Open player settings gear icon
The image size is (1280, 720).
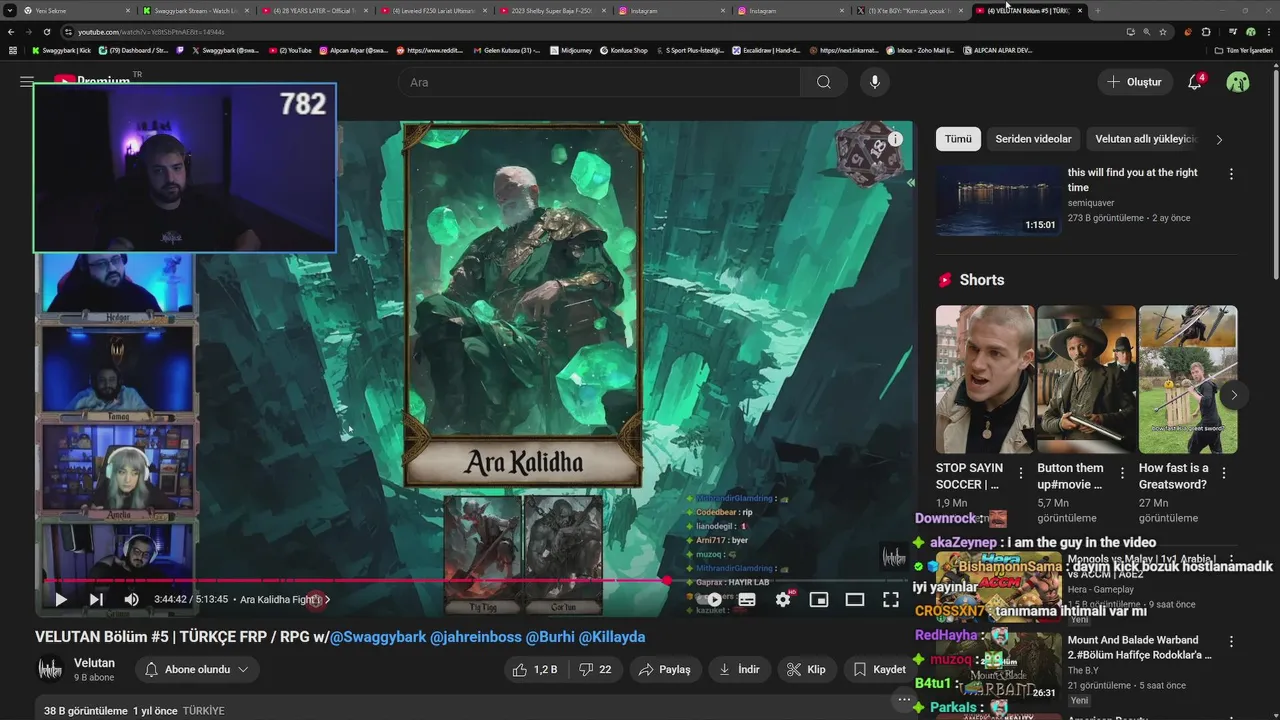(x=783, y=600)
